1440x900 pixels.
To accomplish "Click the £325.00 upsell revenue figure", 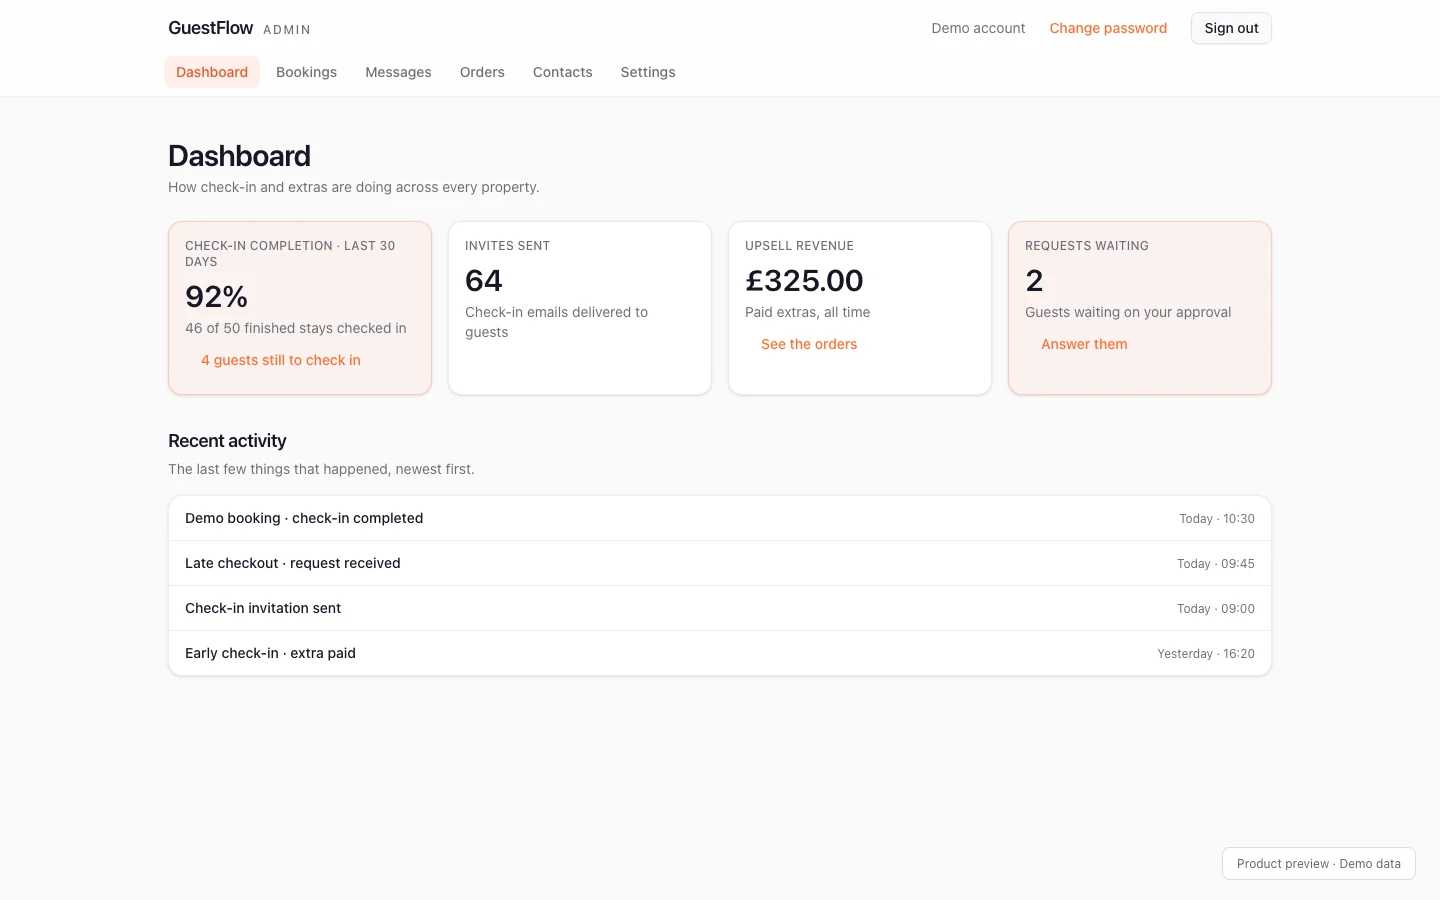I will pos(804,280).
